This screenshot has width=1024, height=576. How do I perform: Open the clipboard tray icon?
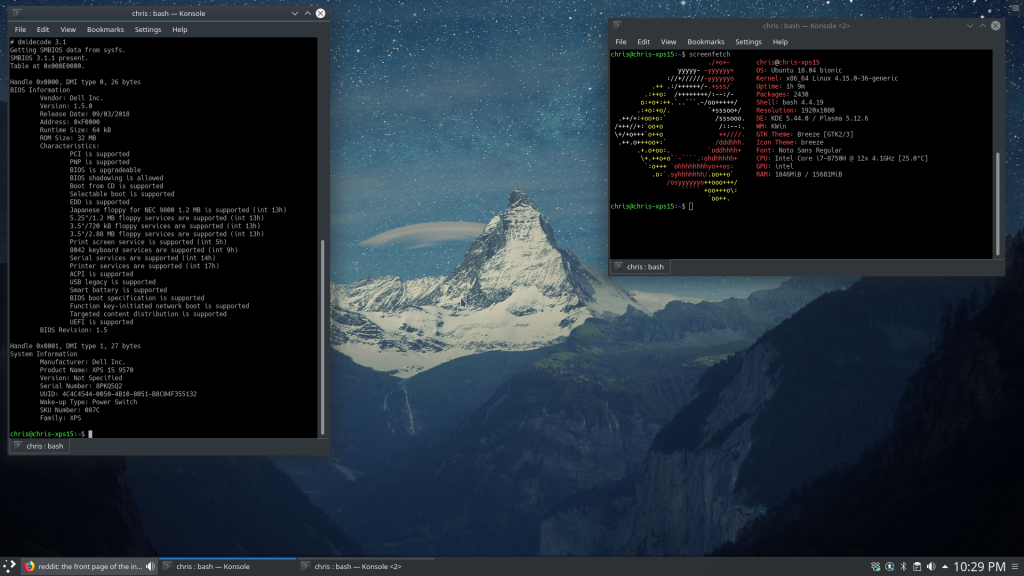coord(917,566)
